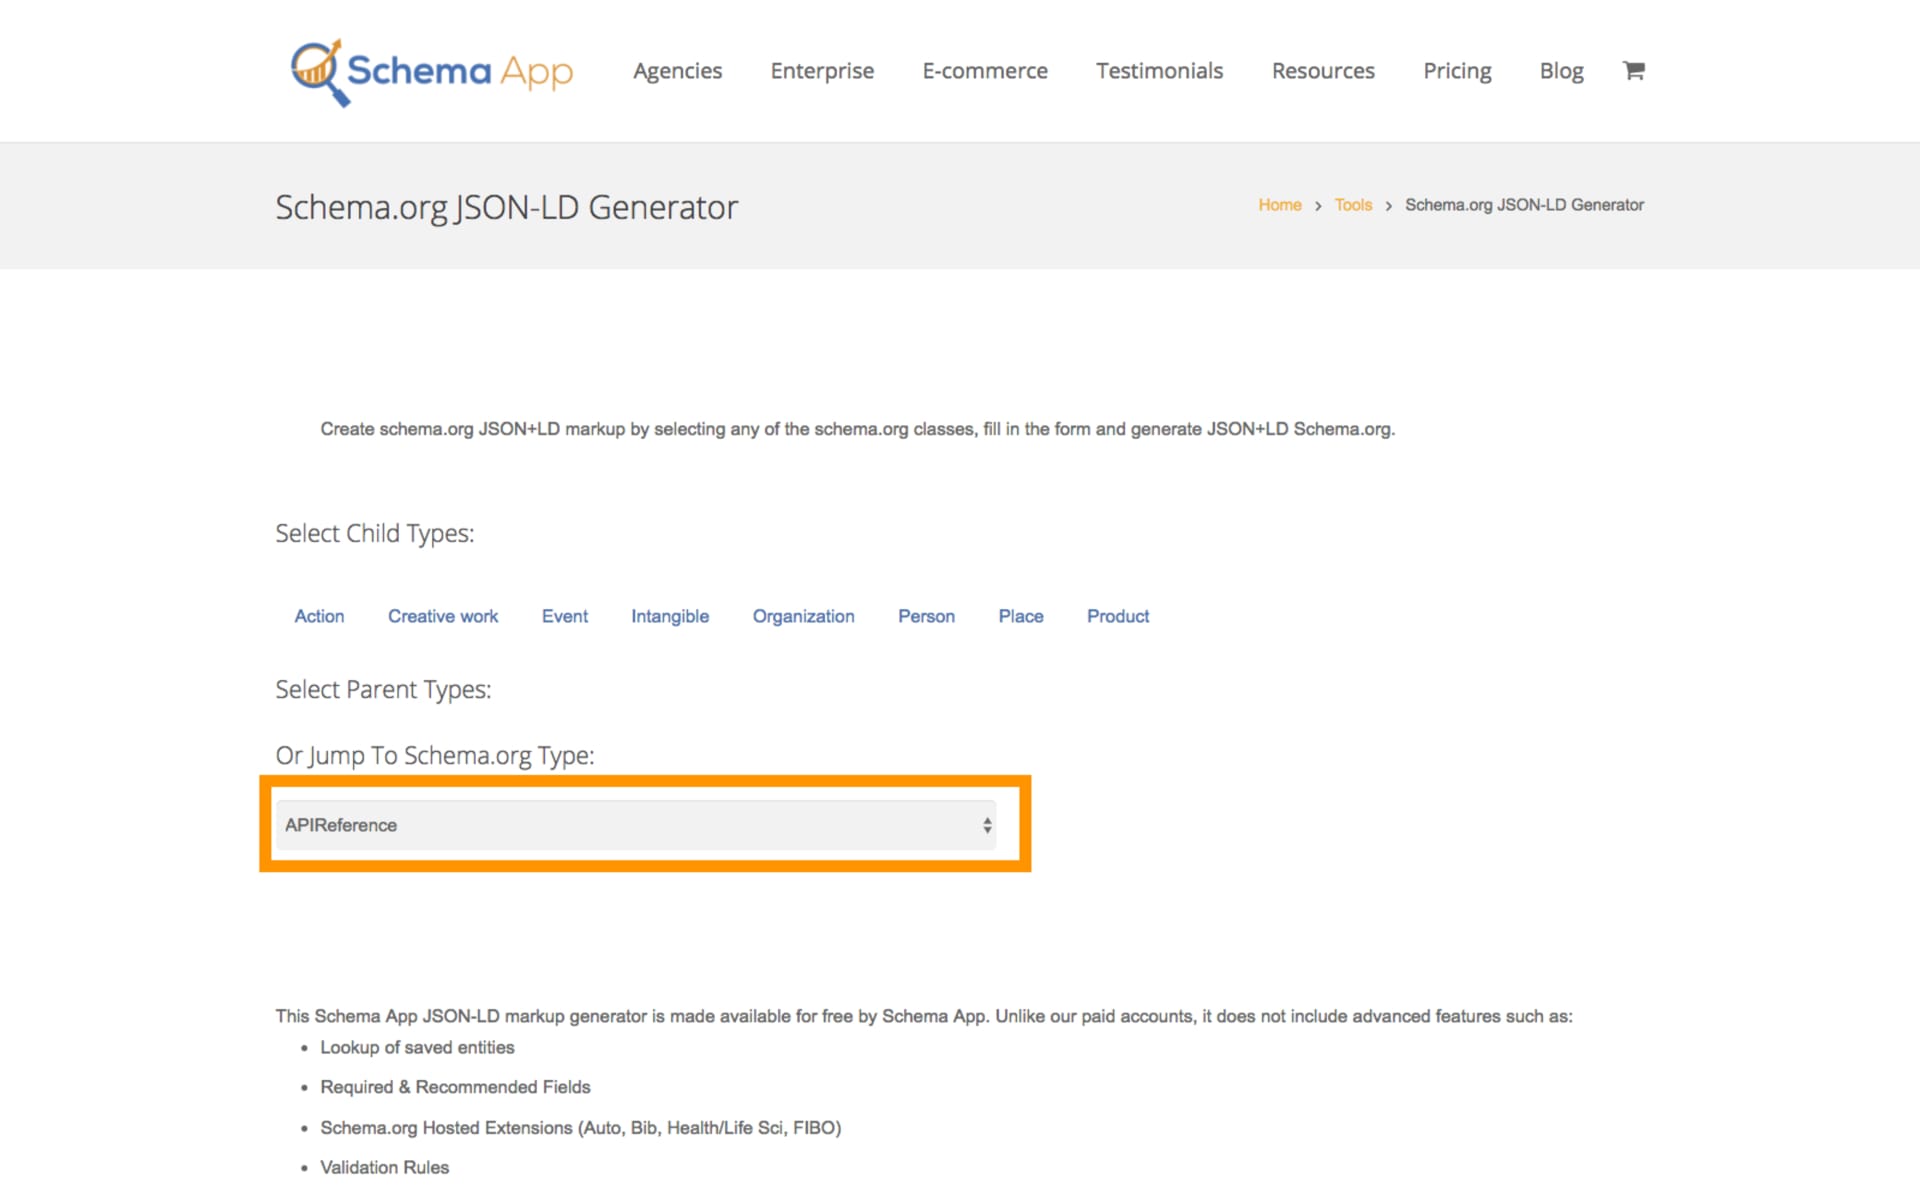Click the 'Lookup of saved entities' bullet
This screenshot has height=1200, width=1920.
417,1047
